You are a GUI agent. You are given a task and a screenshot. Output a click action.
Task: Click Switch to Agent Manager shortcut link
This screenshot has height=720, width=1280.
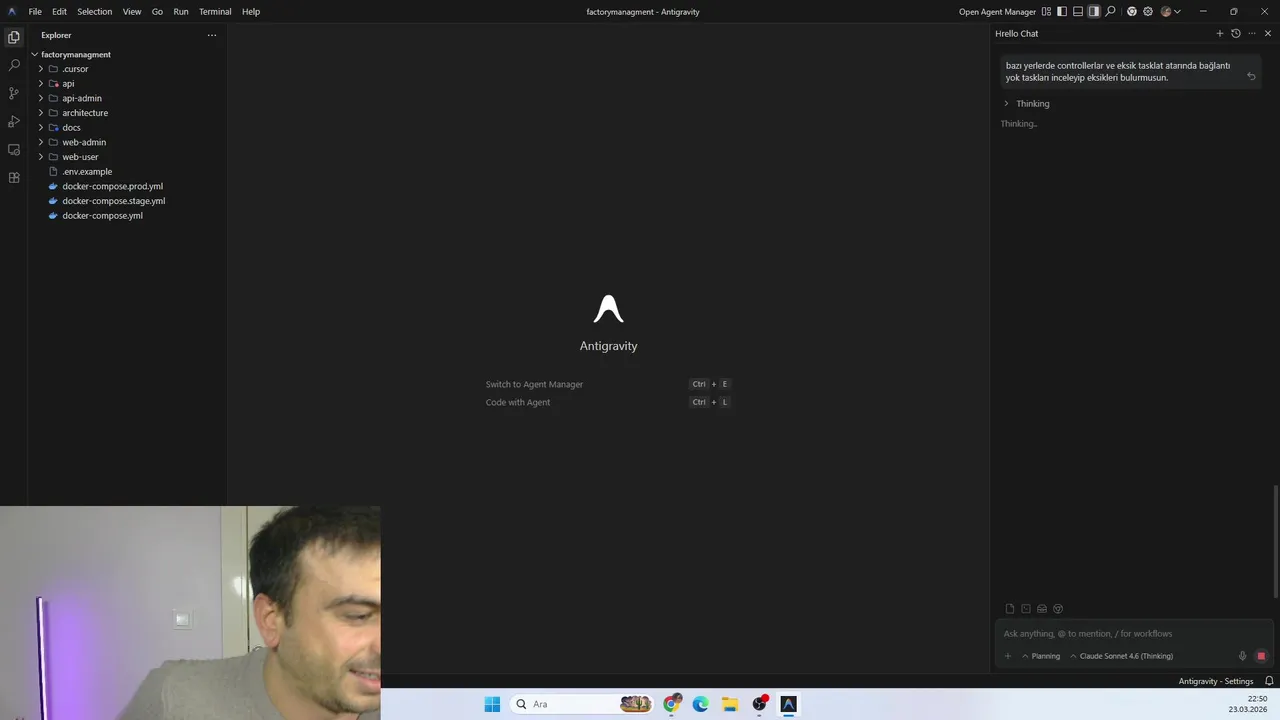(534, 384)
